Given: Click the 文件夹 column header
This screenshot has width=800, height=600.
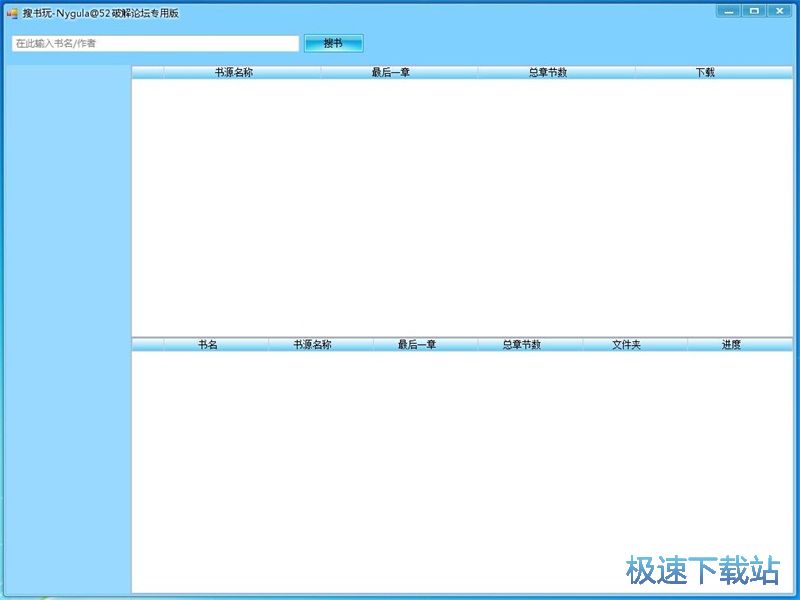Looking at the screenshot, I should pos(635,345).
